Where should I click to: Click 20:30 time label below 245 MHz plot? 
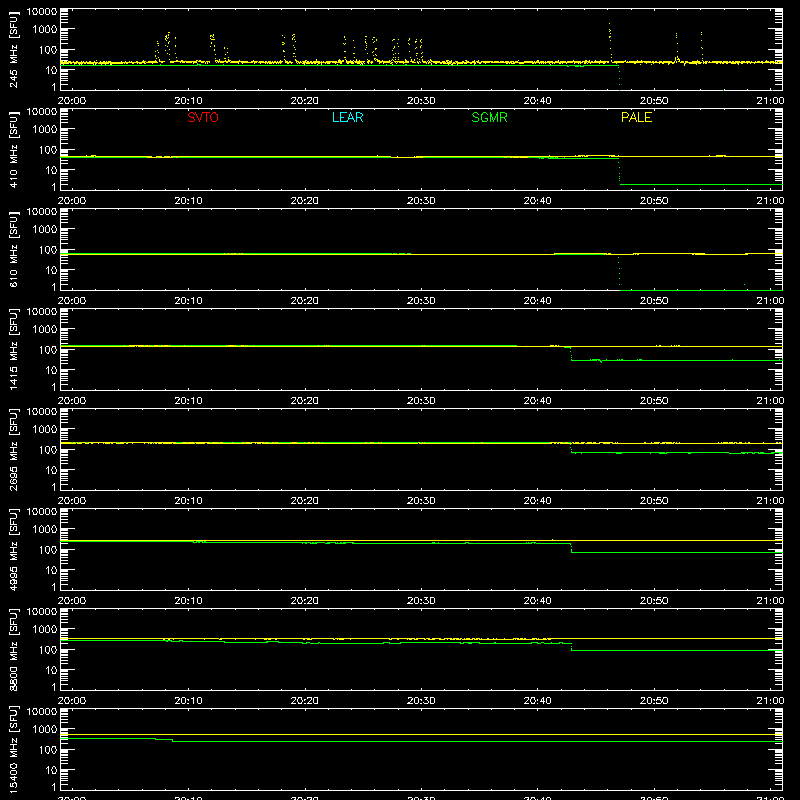coord(421,101)
